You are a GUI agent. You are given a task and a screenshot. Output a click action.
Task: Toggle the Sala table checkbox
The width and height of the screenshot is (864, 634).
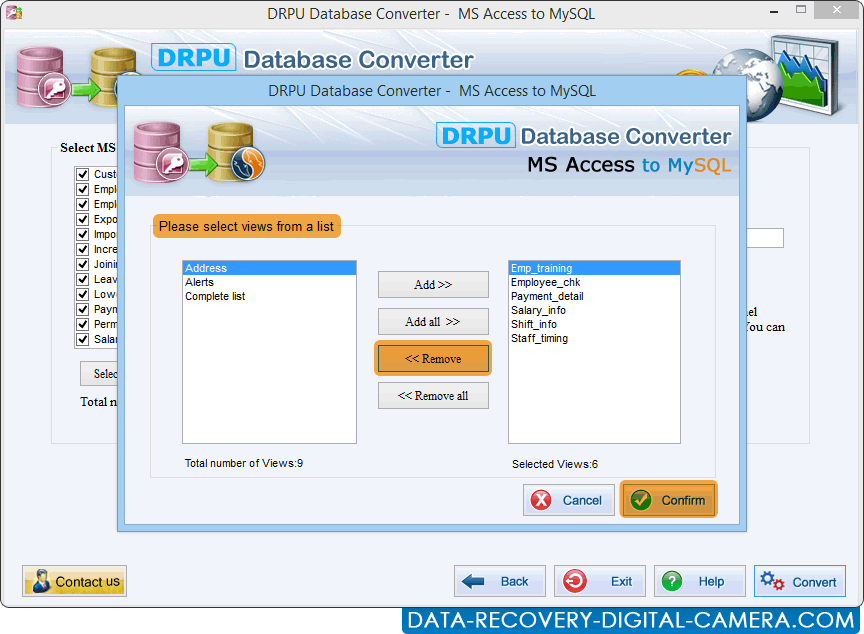pos(83,339)
